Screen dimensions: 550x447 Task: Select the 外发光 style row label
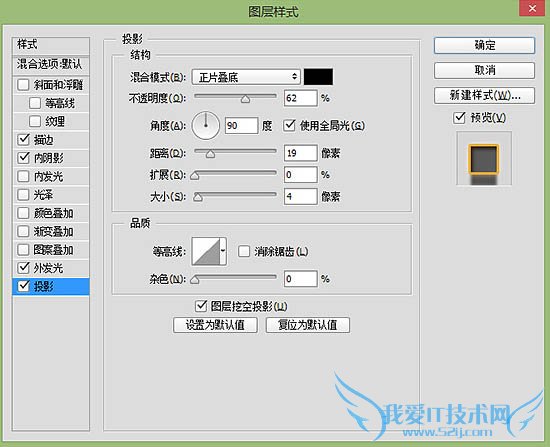click(x=48, y=268)
